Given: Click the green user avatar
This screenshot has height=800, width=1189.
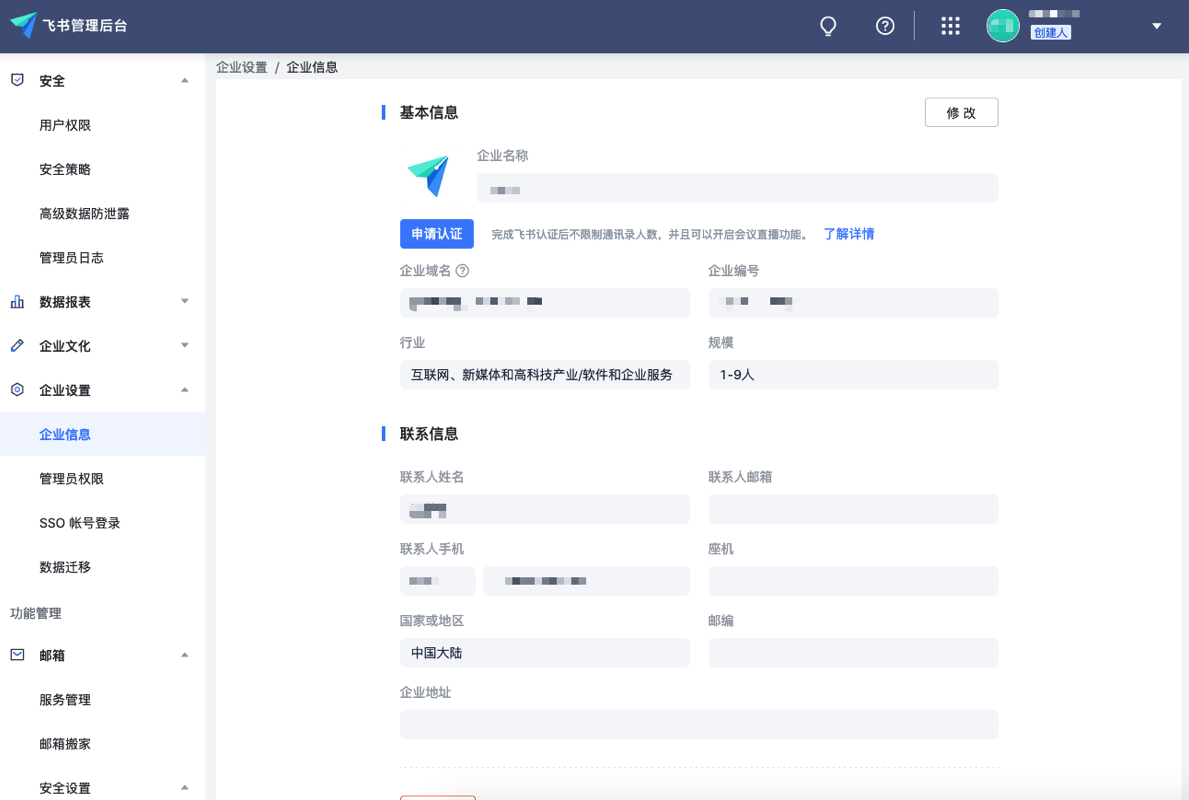Looking at the screenshot, I should (x=1002, y=26).
